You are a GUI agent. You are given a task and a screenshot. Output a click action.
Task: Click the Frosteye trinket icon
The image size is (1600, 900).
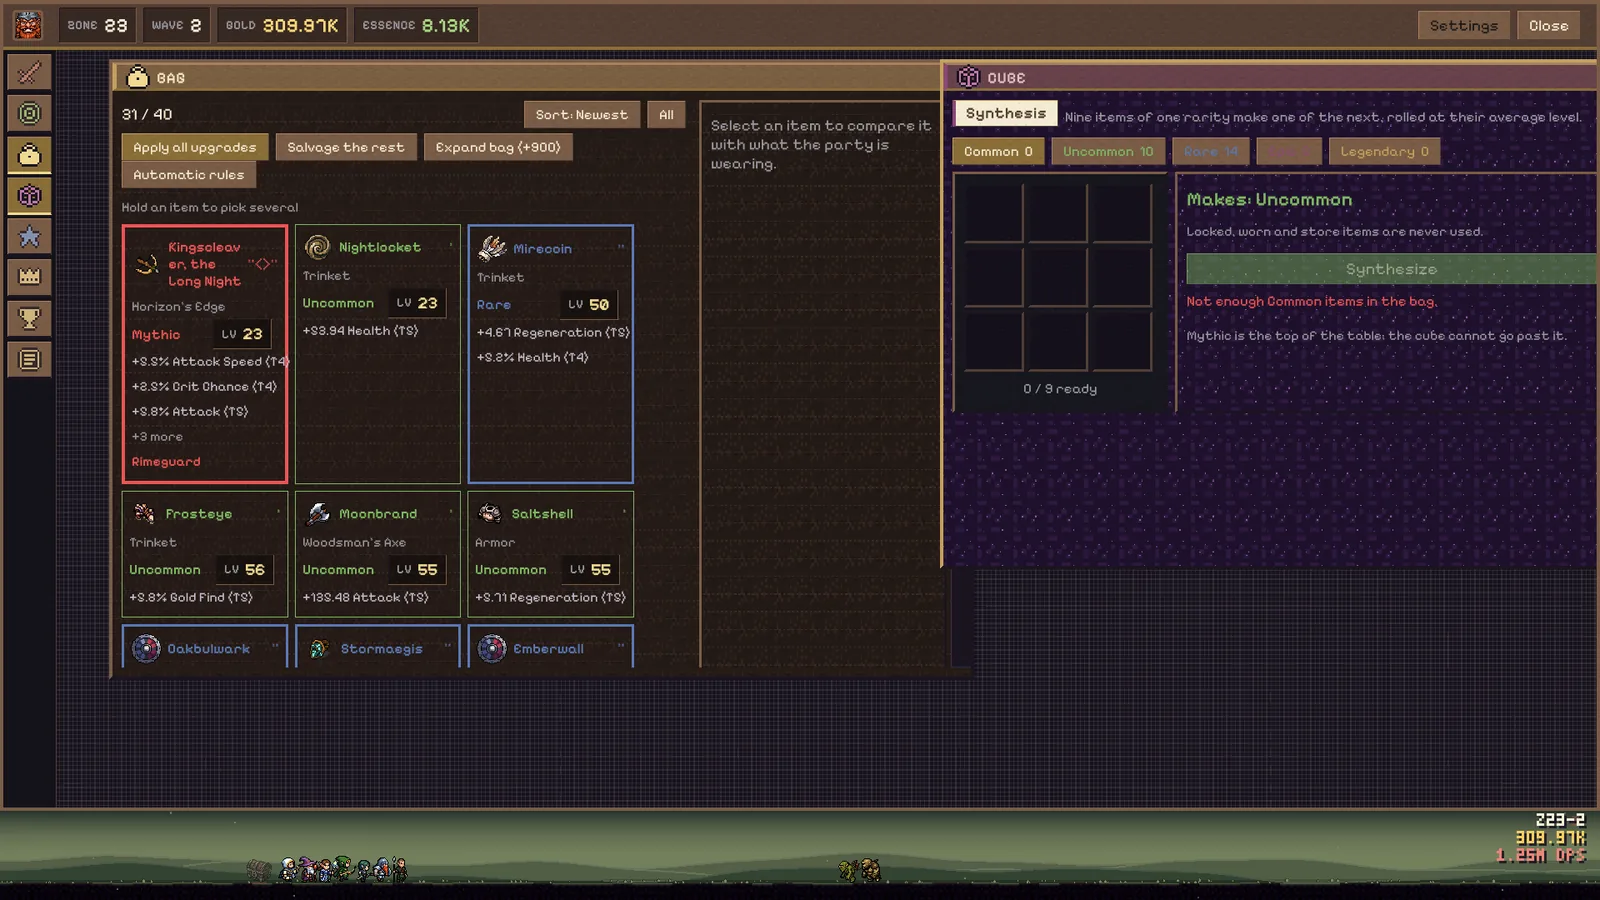(145, 513)
